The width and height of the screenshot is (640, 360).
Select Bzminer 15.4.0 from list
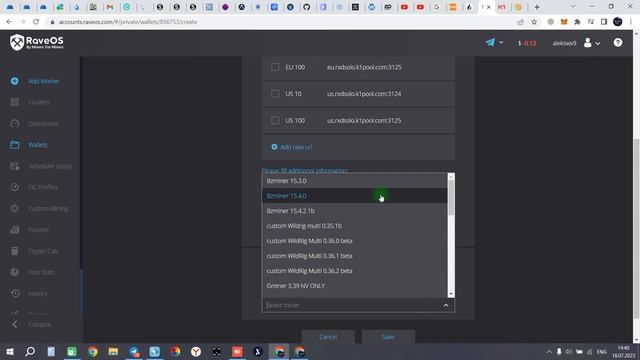coord(354,196)
